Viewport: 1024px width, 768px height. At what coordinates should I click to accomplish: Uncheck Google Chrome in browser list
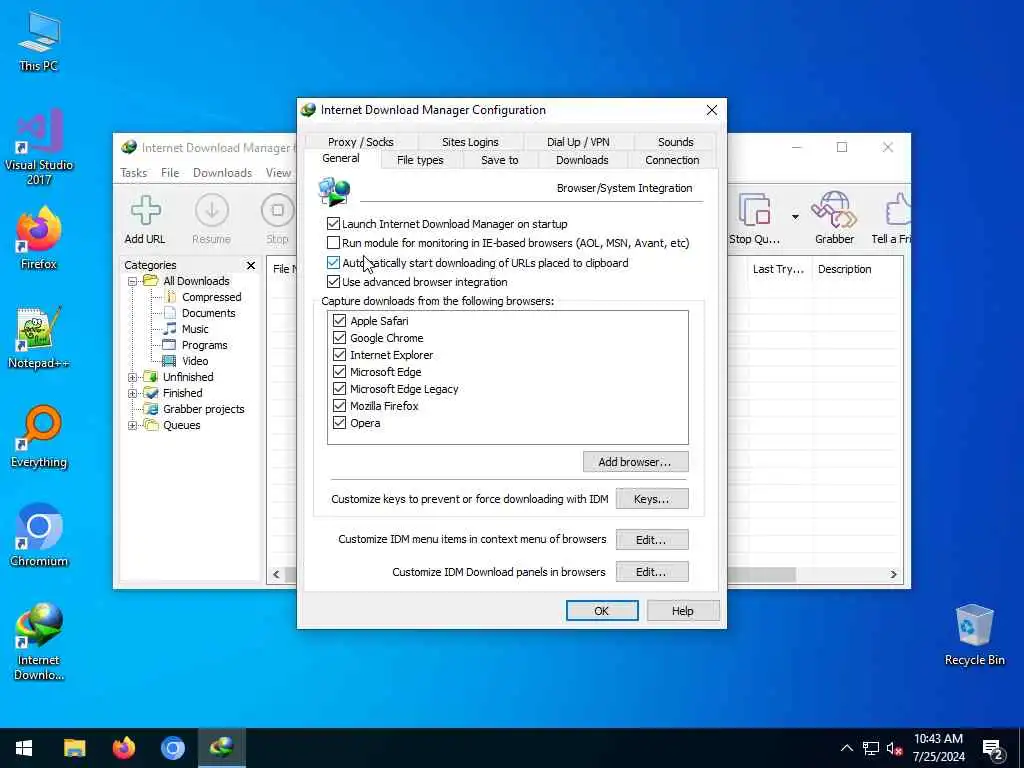[x=339, y=338]
